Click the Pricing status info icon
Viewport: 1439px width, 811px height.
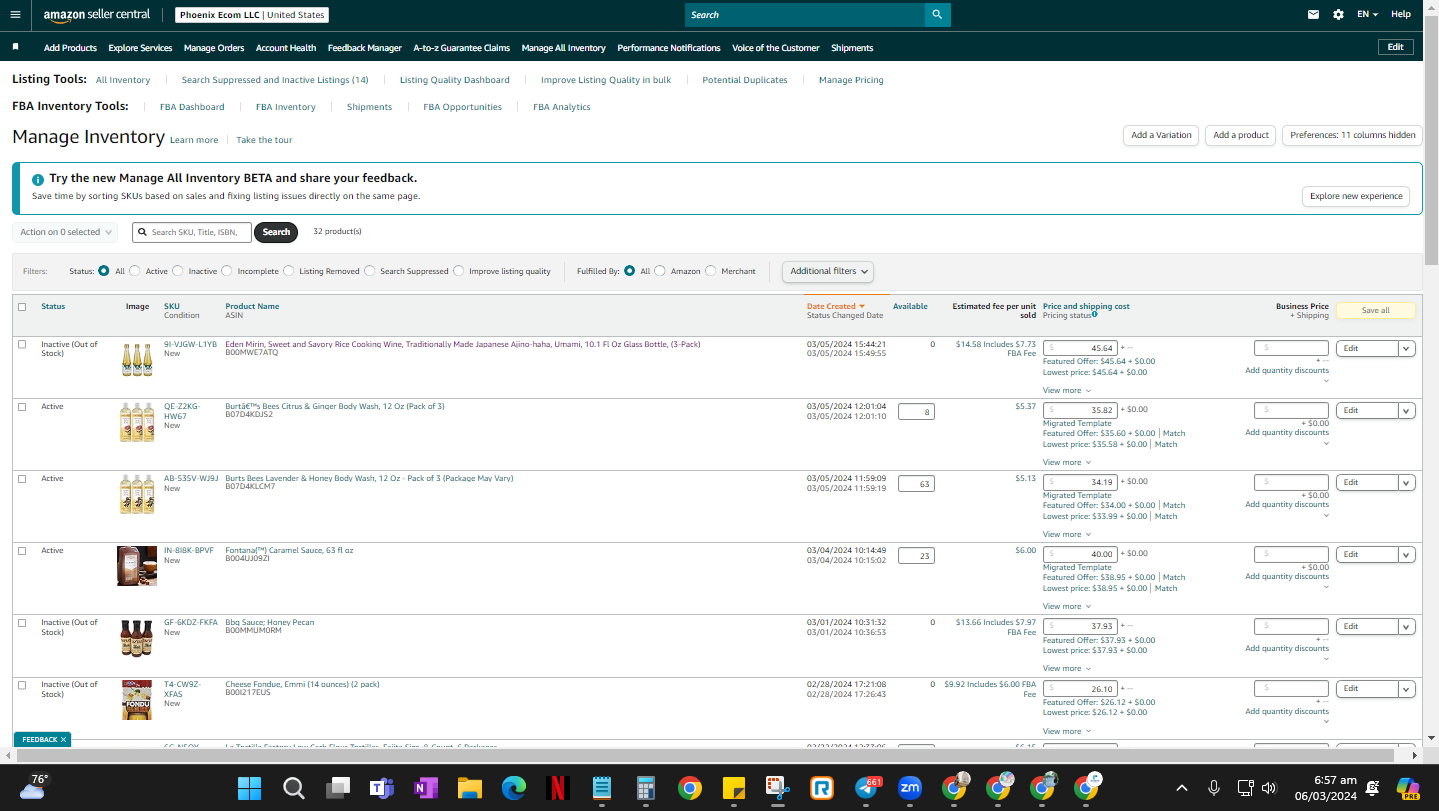tap(1095, 314)
